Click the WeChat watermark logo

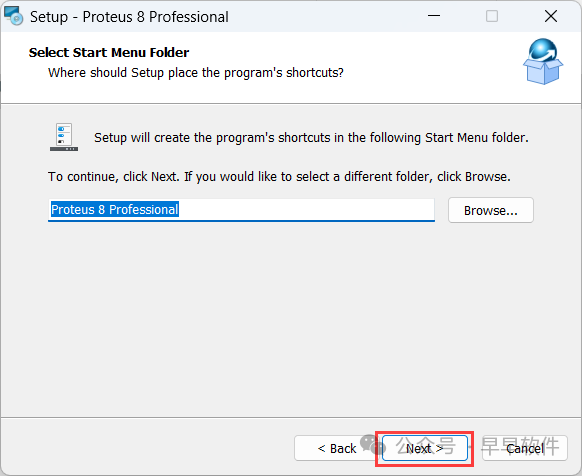373,444
